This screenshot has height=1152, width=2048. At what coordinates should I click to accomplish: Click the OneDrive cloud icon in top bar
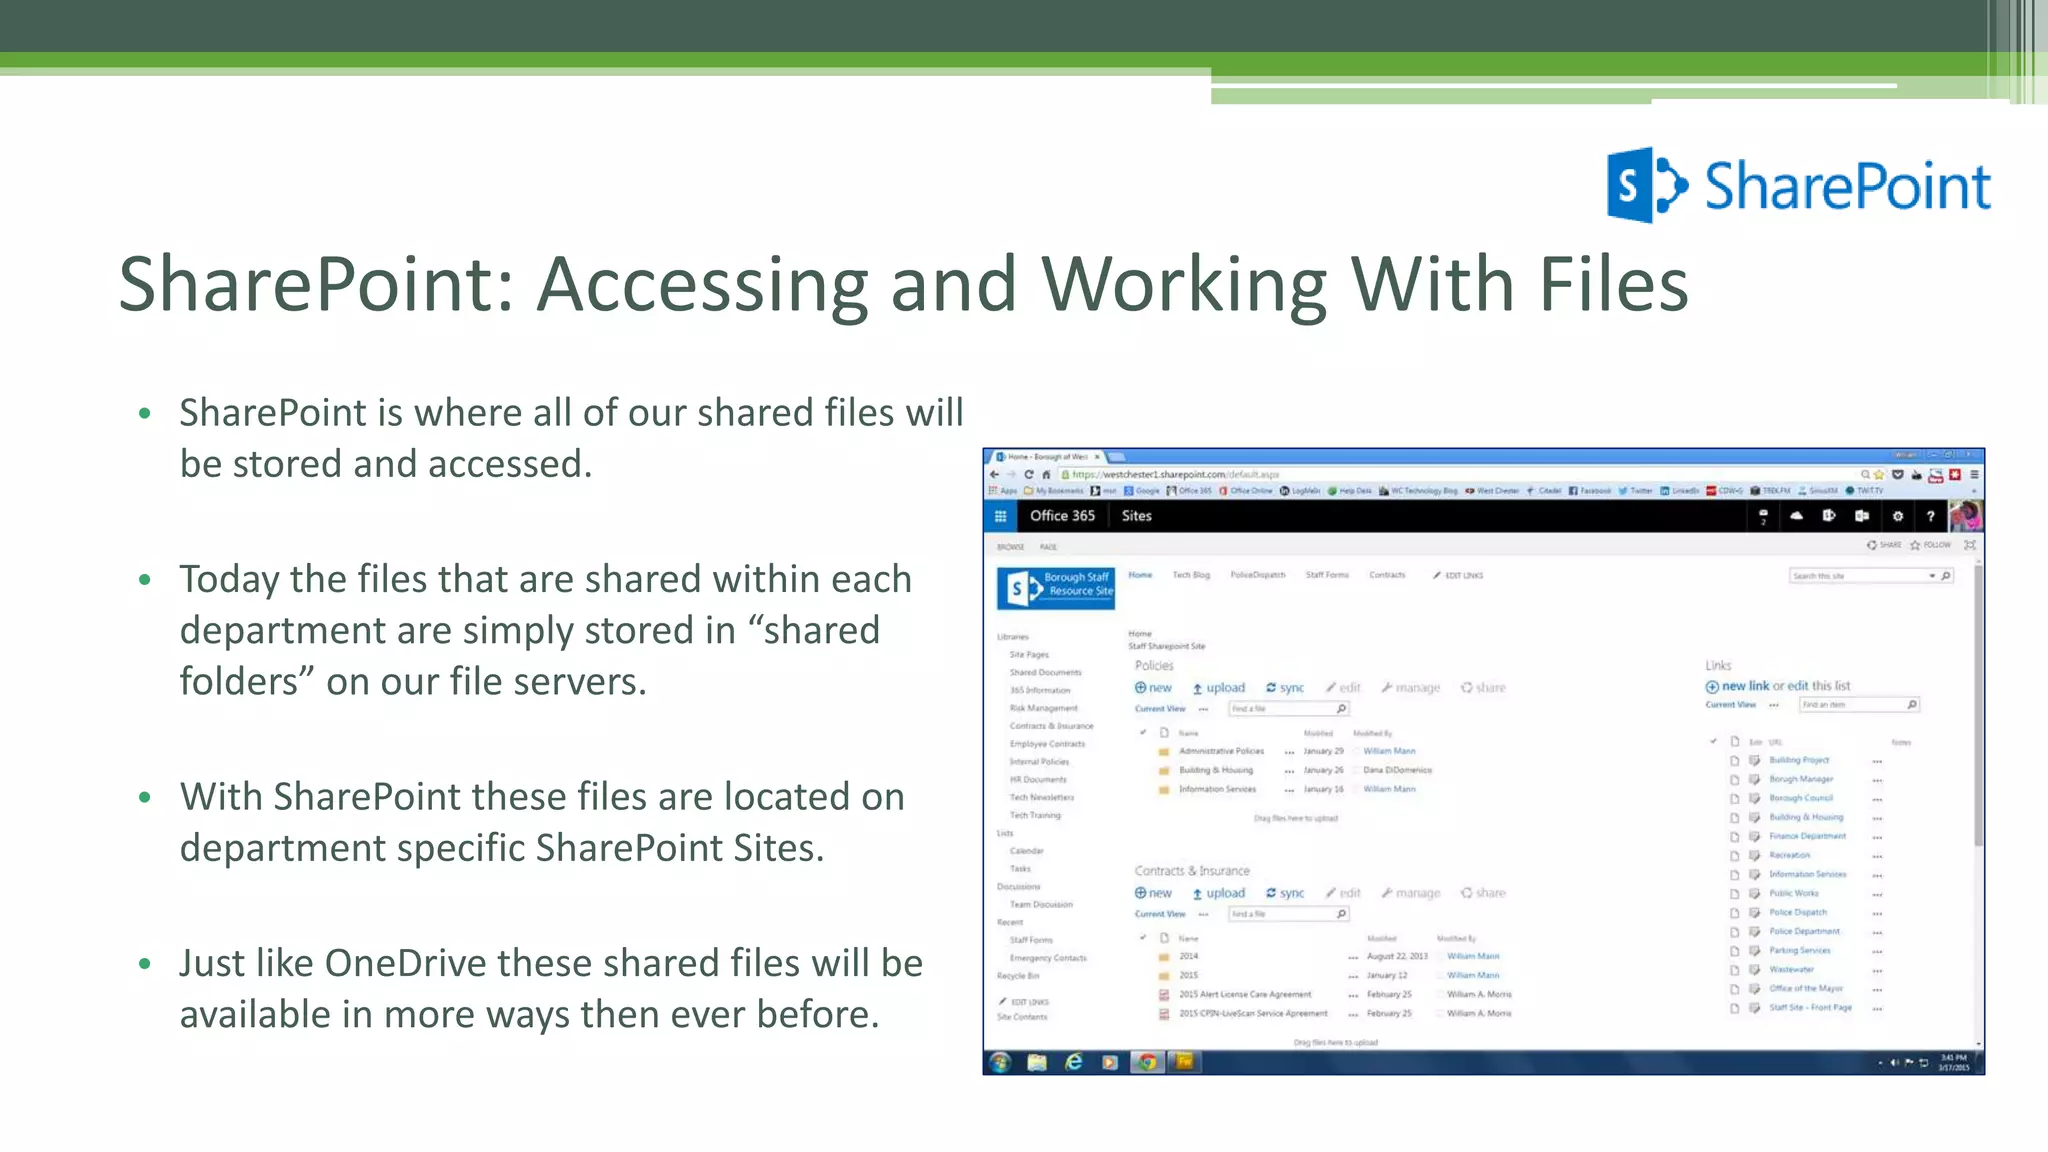coord(1796,516)
